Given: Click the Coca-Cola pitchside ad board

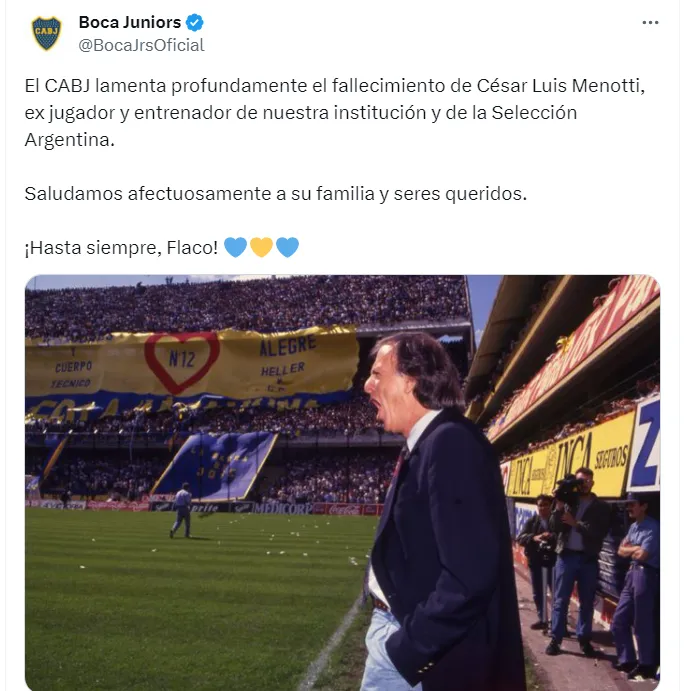Looking at the screenshot, I should click(346, 509).
